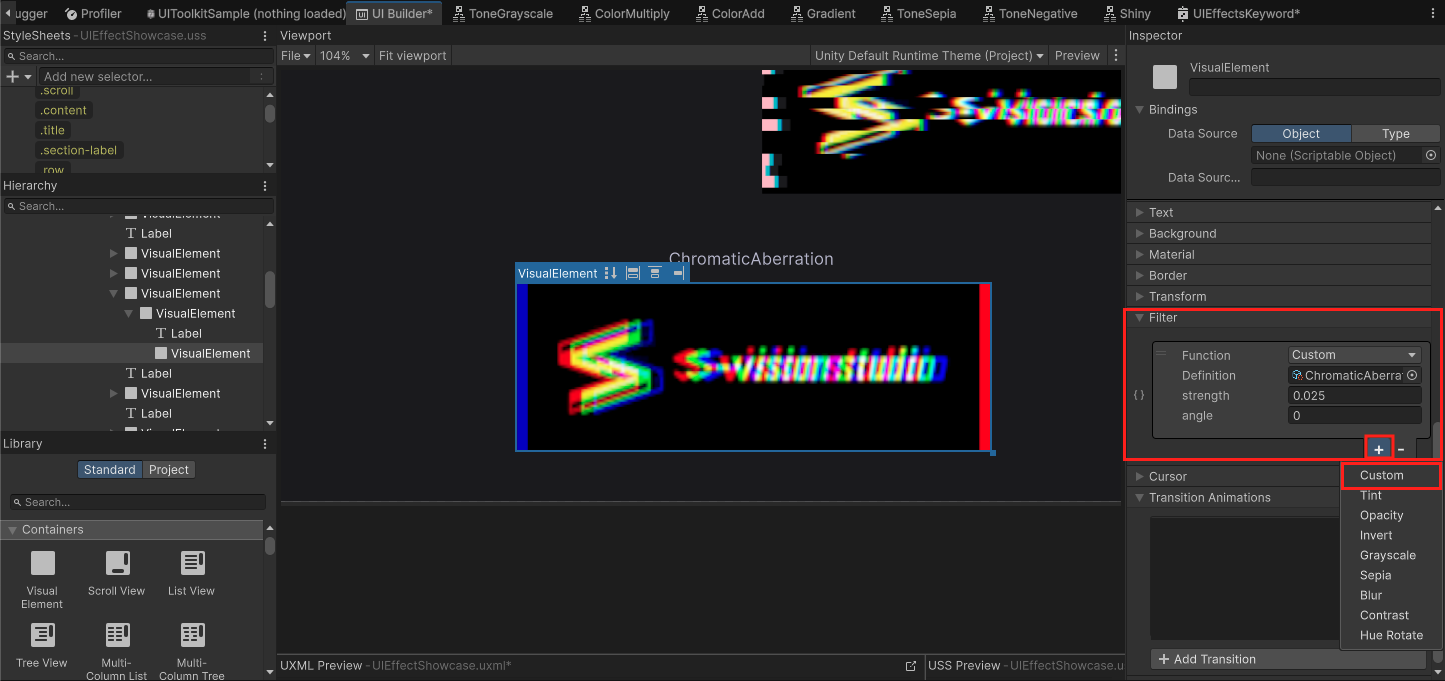Click the Hierarchy search field
1445x681 pixels.
tap(138, 206)
